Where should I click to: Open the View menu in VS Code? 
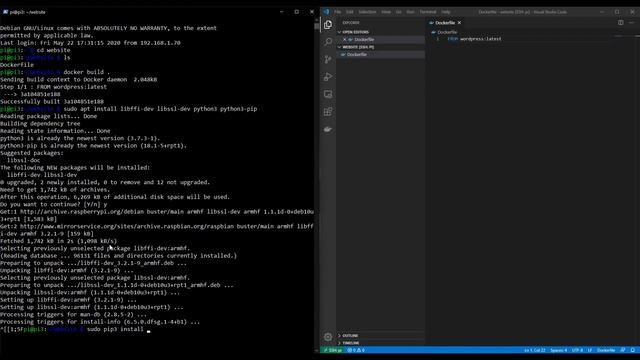[x=386, y=12]
